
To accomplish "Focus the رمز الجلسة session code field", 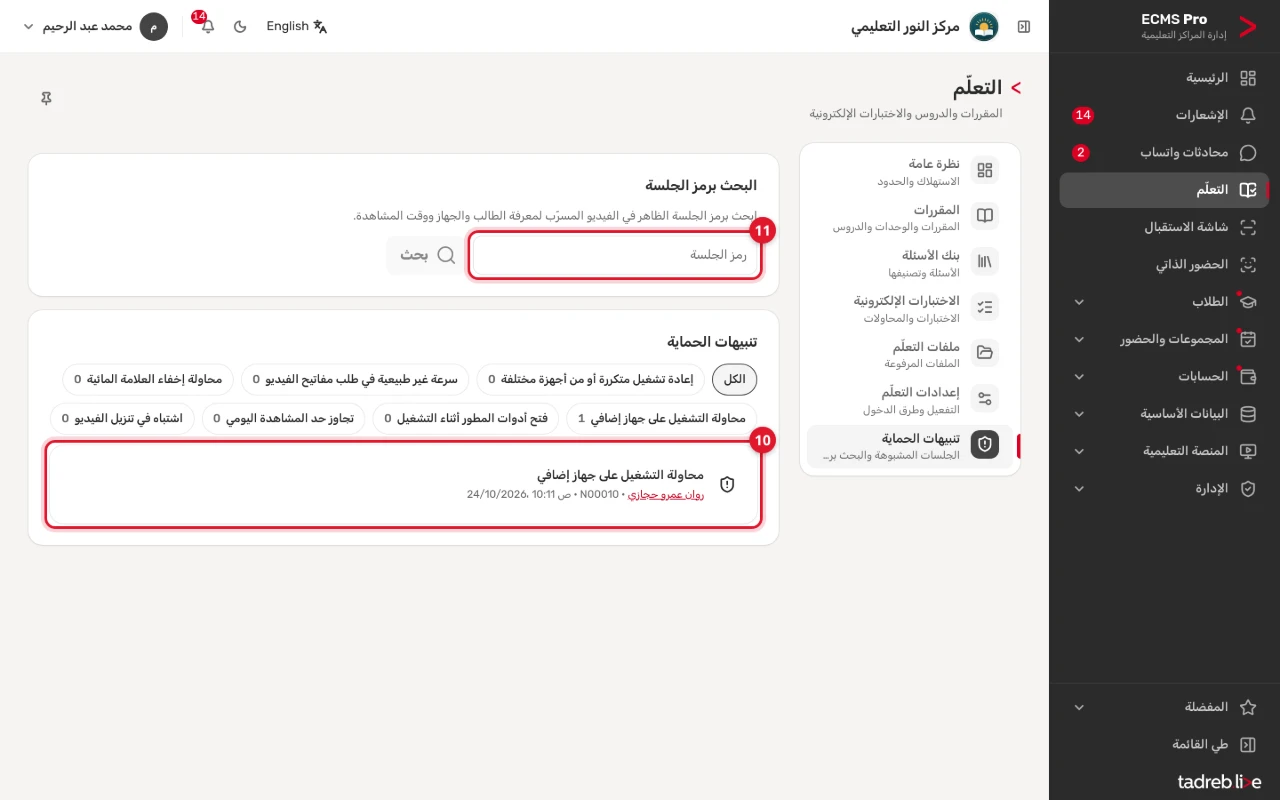I will (x=615, y=255).
